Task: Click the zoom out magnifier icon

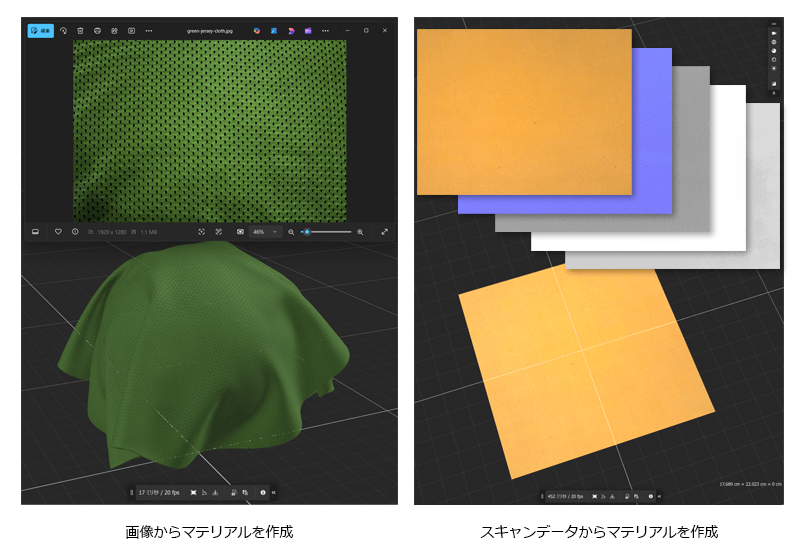Action: tap(291, 232)
